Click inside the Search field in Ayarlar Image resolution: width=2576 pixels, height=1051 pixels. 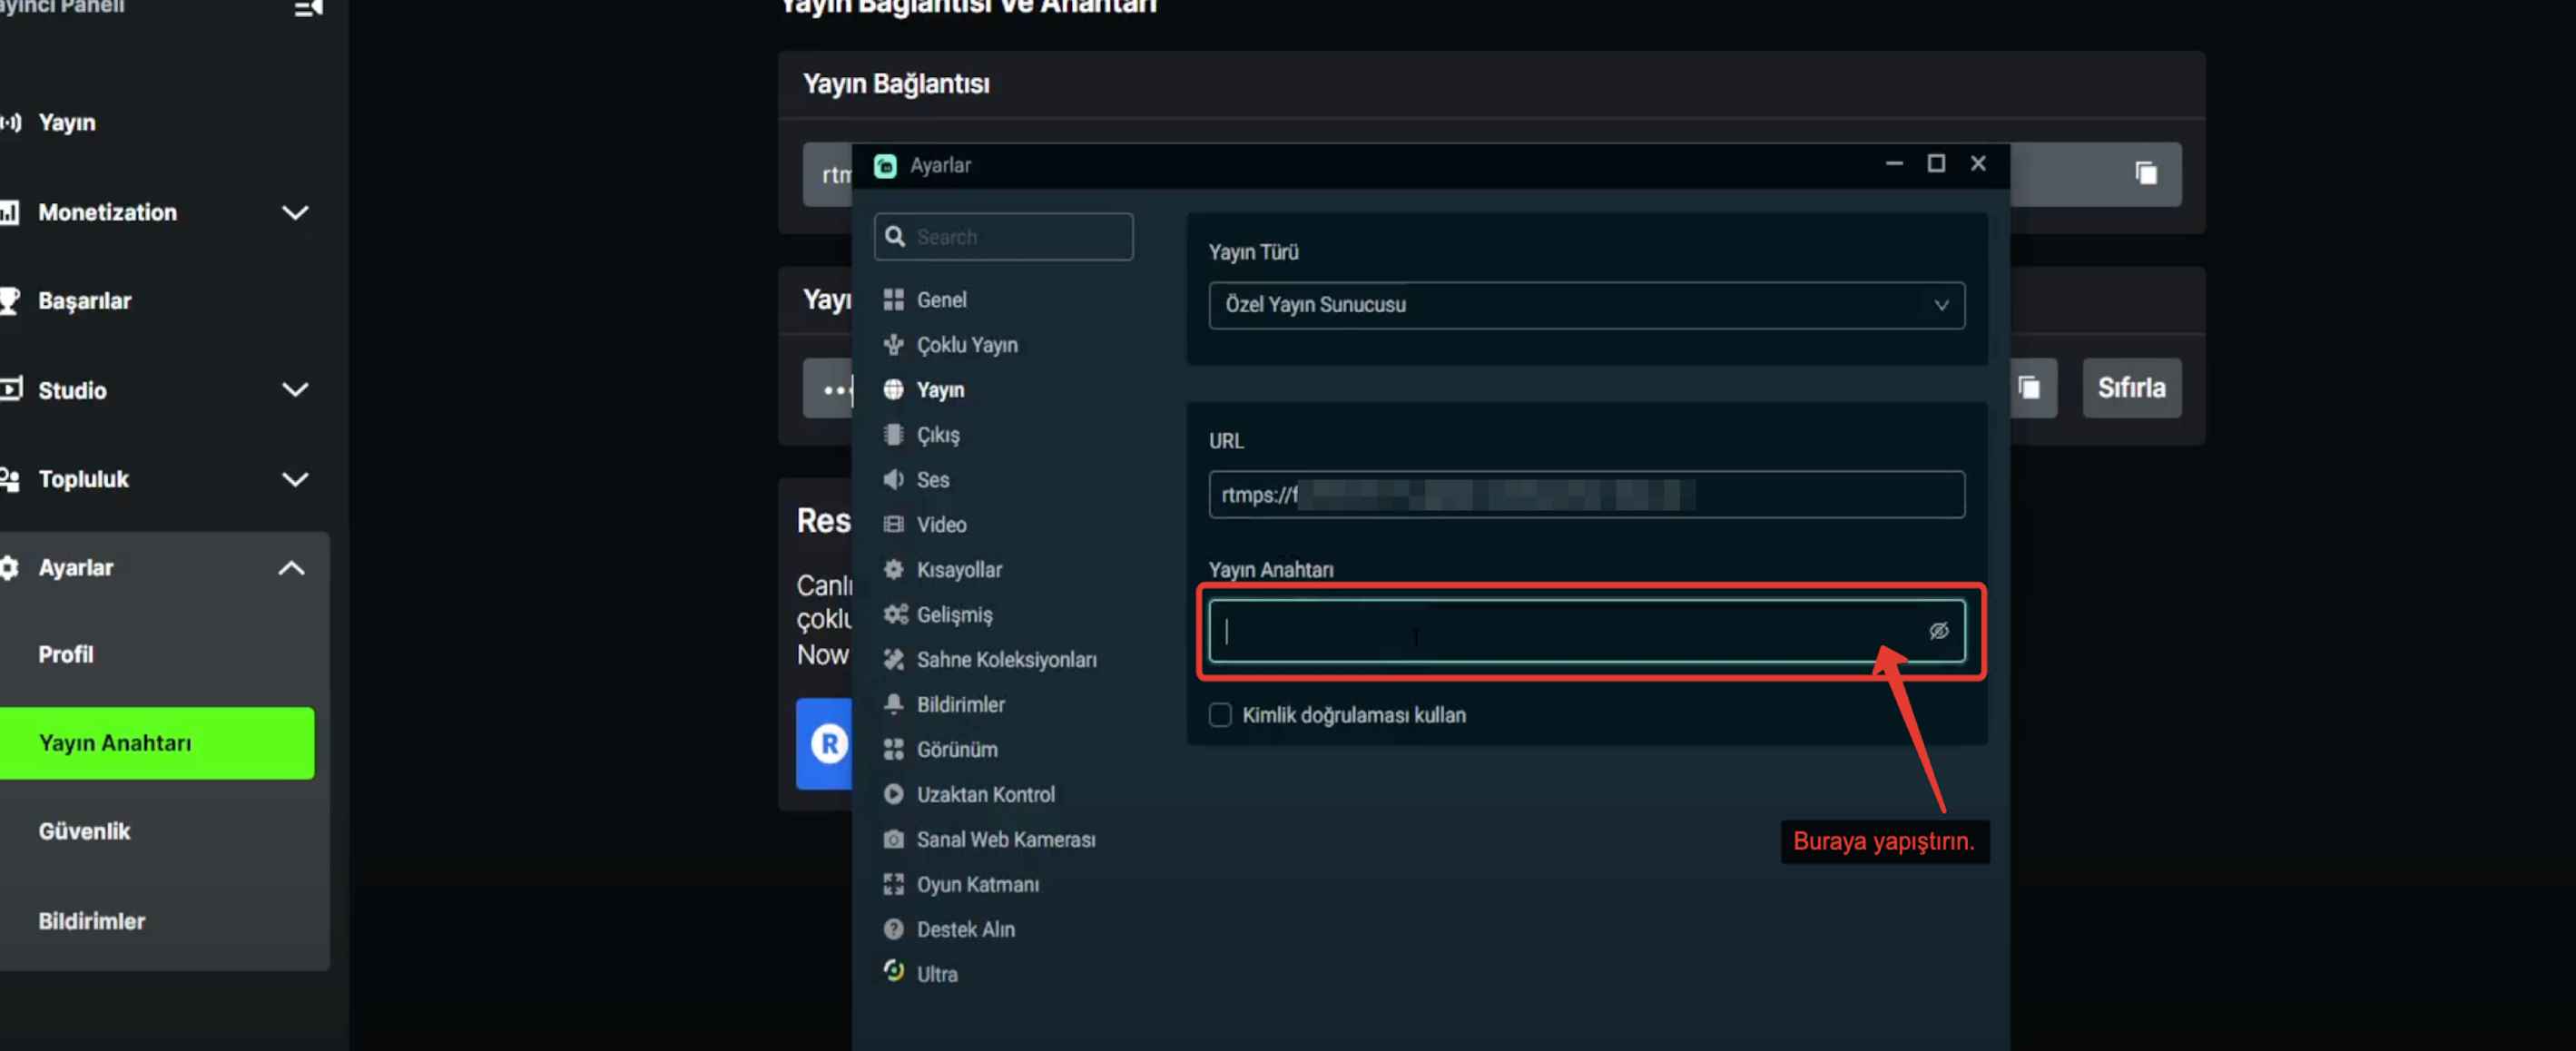coord(1003,237)
